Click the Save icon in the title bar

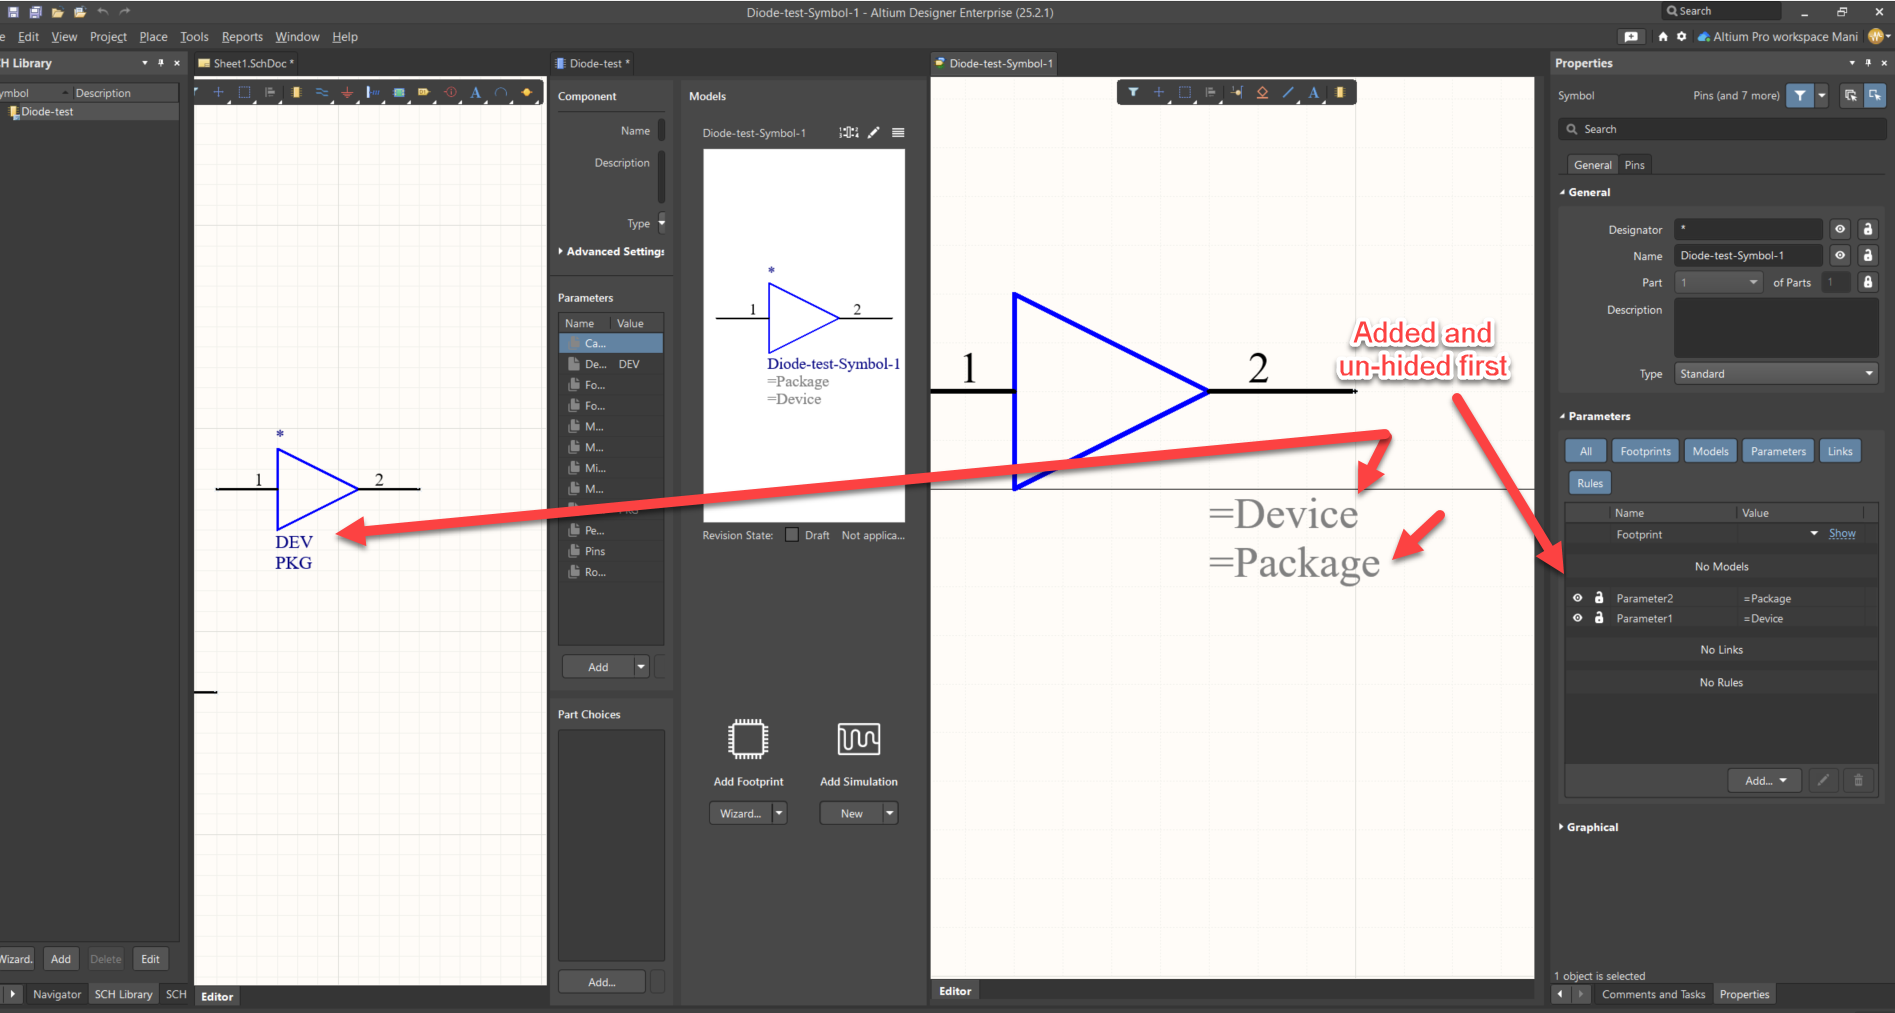13,12
